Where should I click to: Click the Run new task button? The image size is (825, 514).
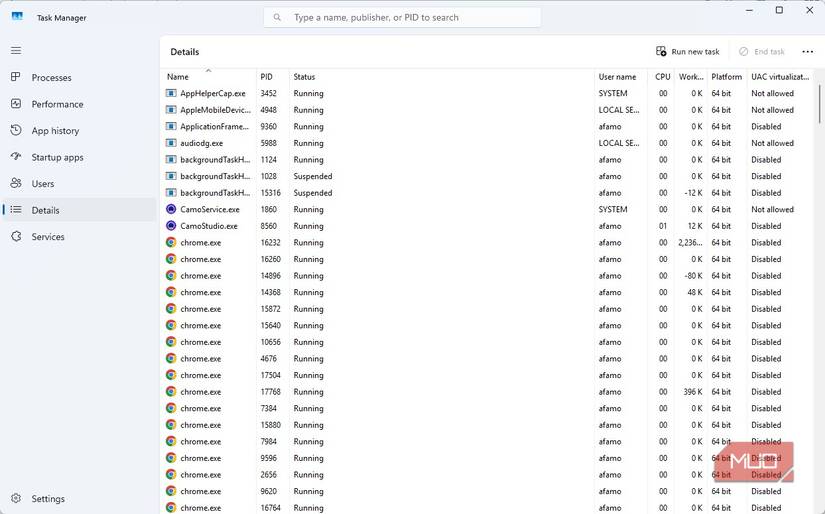(x=688, y=52)
